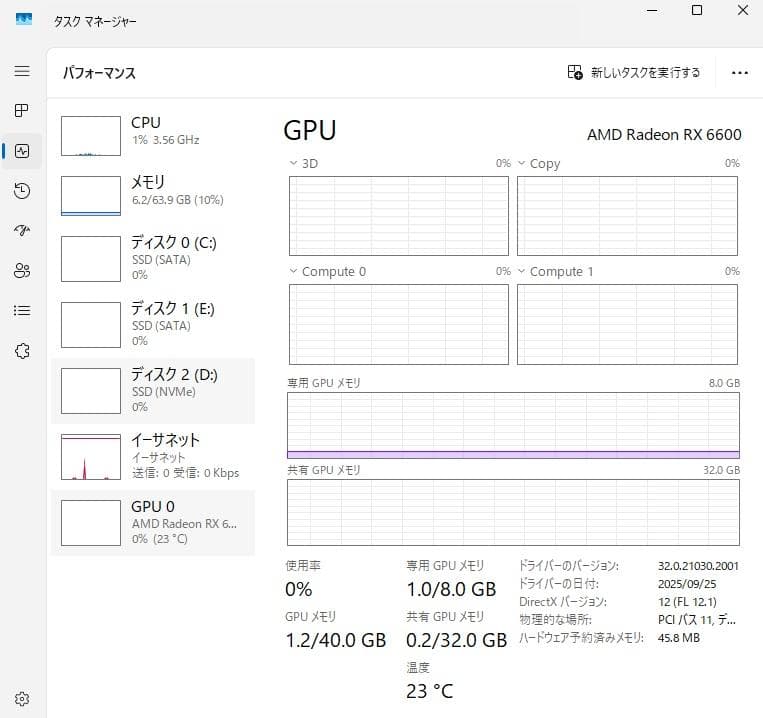The width and height of the screenshot is (763, 718).
Task: Click the 1.2/40.0 GB GPU memory value
Action: click(x=335, y=640)
